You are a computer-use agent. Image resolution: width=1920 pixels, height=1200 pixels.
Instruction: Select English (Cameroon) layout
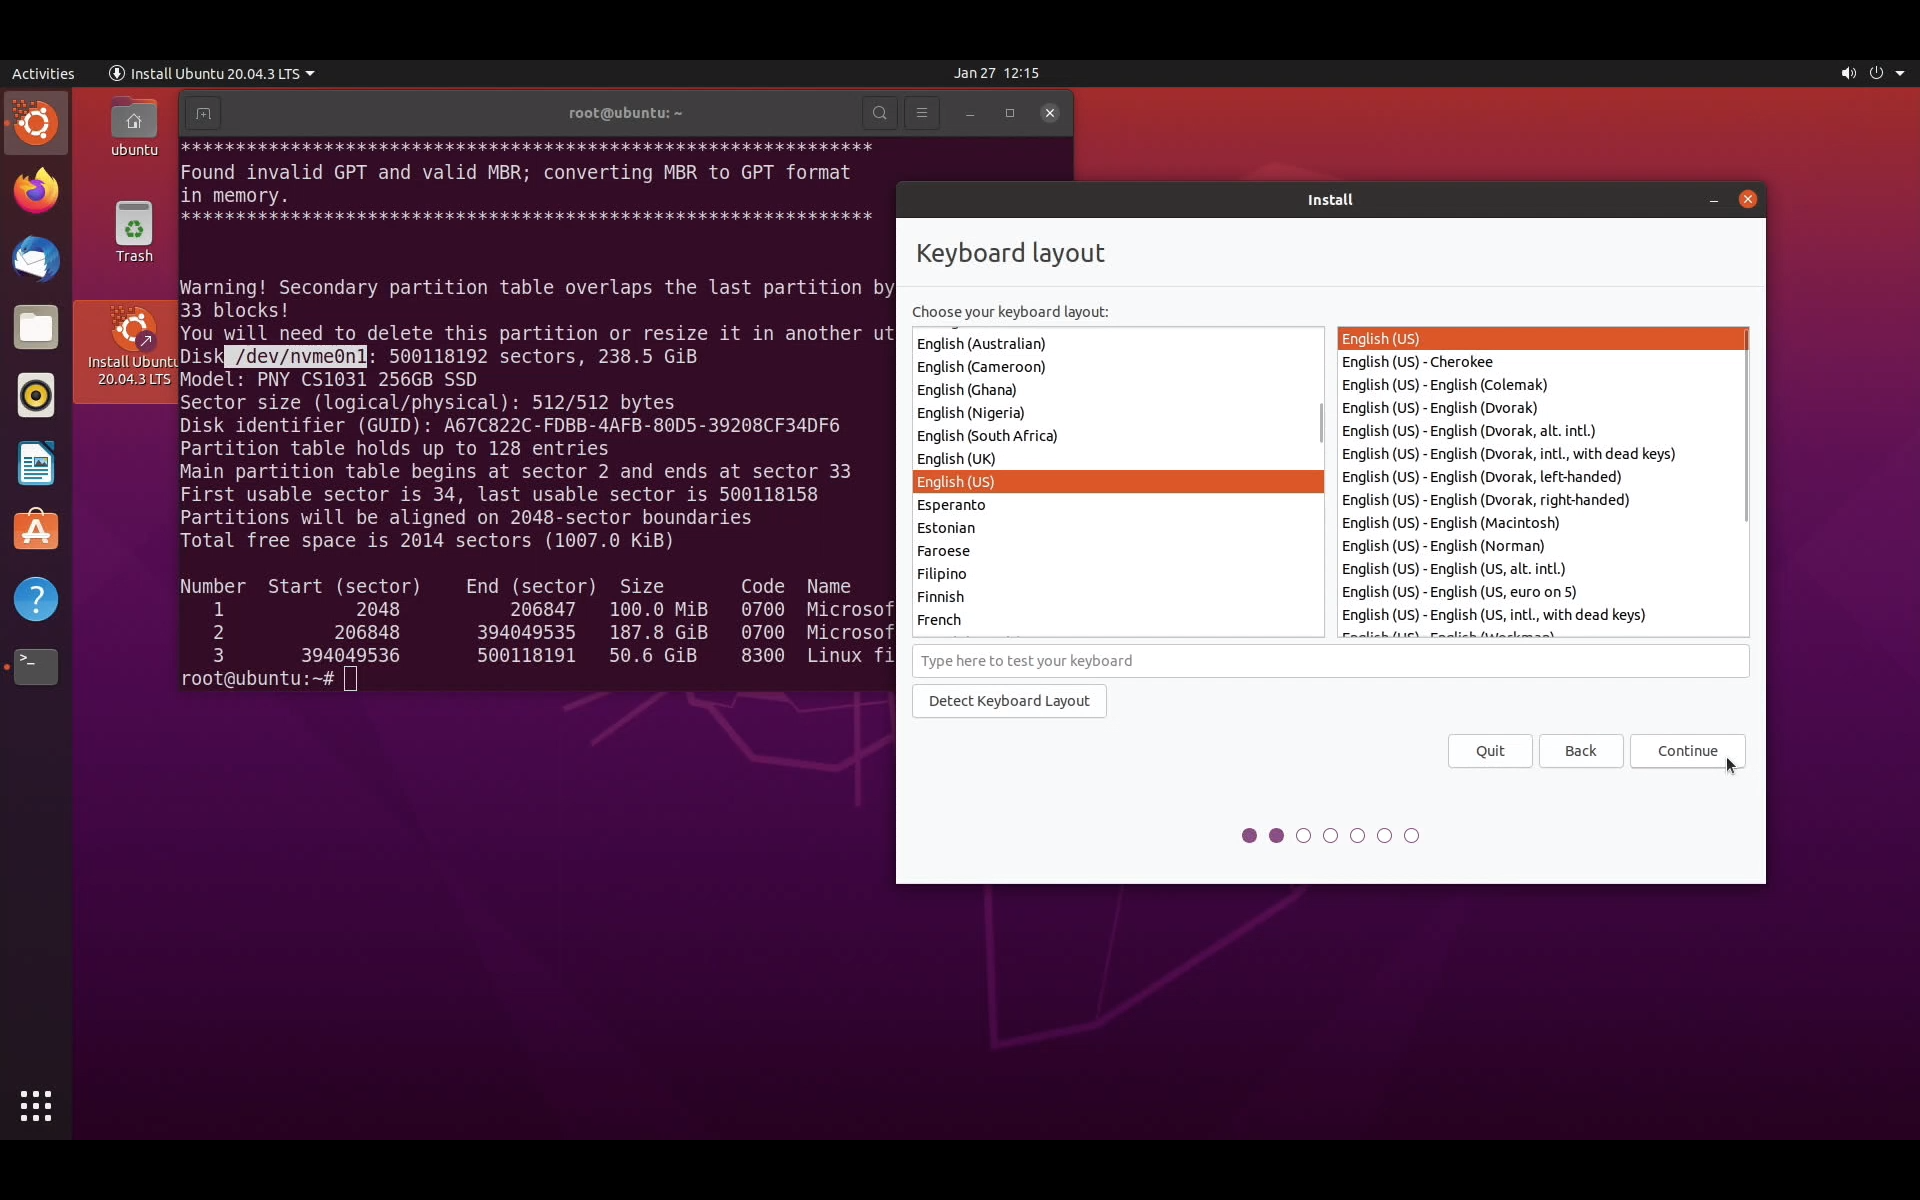[1118, 367]
